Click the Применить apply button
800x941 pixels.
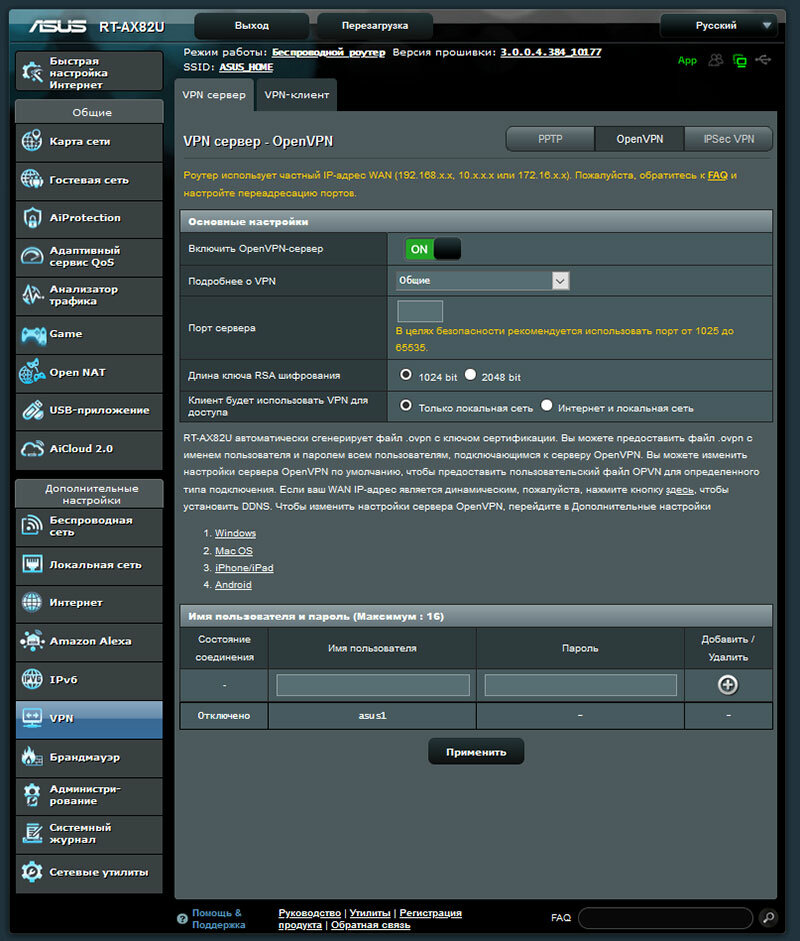click(476, 752)
